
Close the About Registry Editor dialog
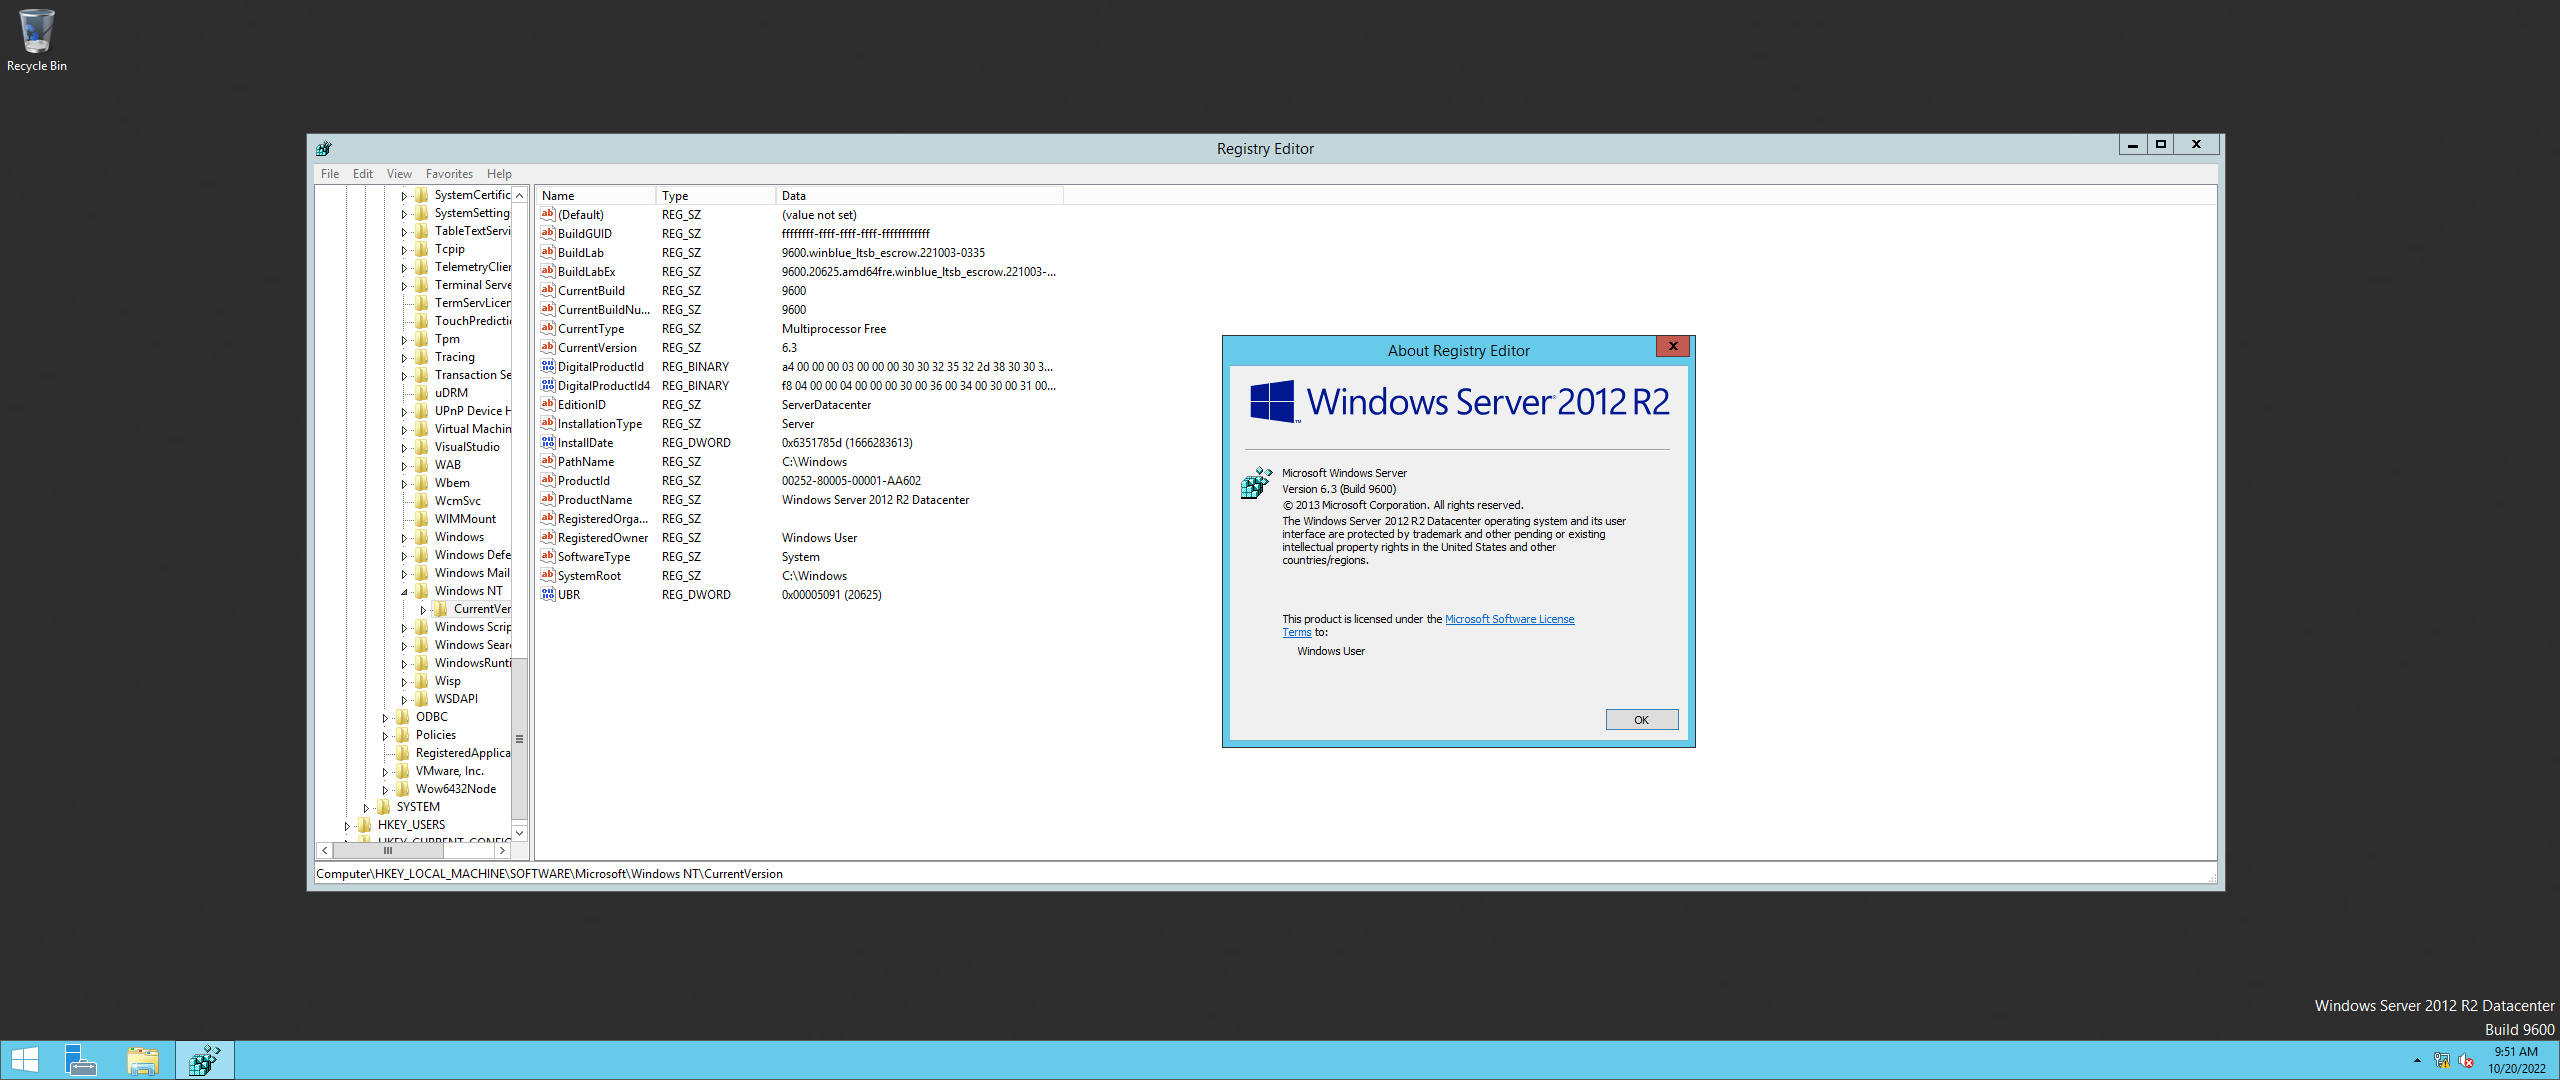click(1672, 347)
